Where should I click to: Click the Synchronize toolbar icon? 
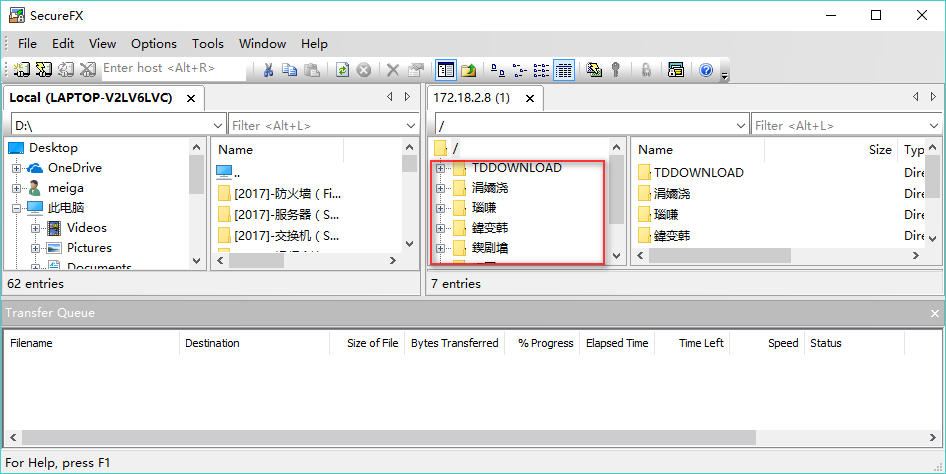coord(594,70)
